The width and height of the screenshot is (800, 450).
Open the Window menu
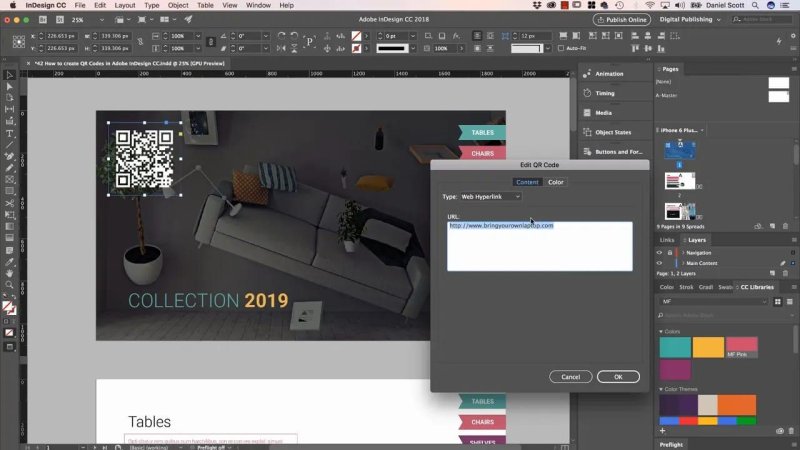pyautogui.click(x=258, y=5)
